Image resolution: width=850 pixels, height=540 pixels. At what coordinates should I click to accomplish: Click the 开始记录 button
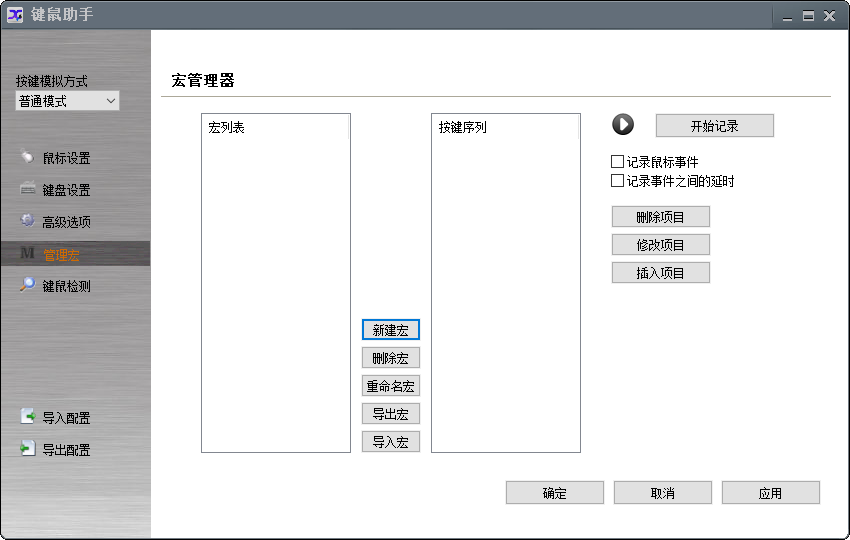tap(714, 126)
